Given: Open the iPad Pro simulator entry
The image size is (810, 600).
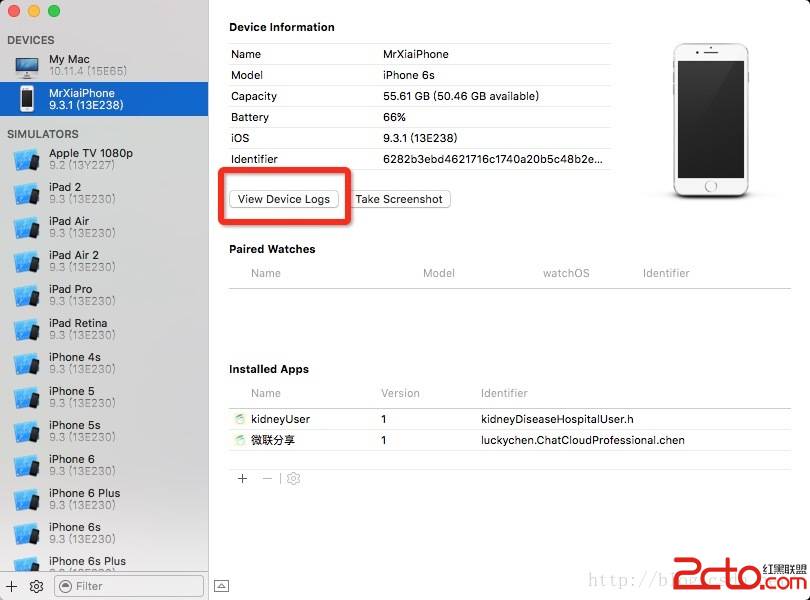Looking at the screenshot, I should [104, 295].
